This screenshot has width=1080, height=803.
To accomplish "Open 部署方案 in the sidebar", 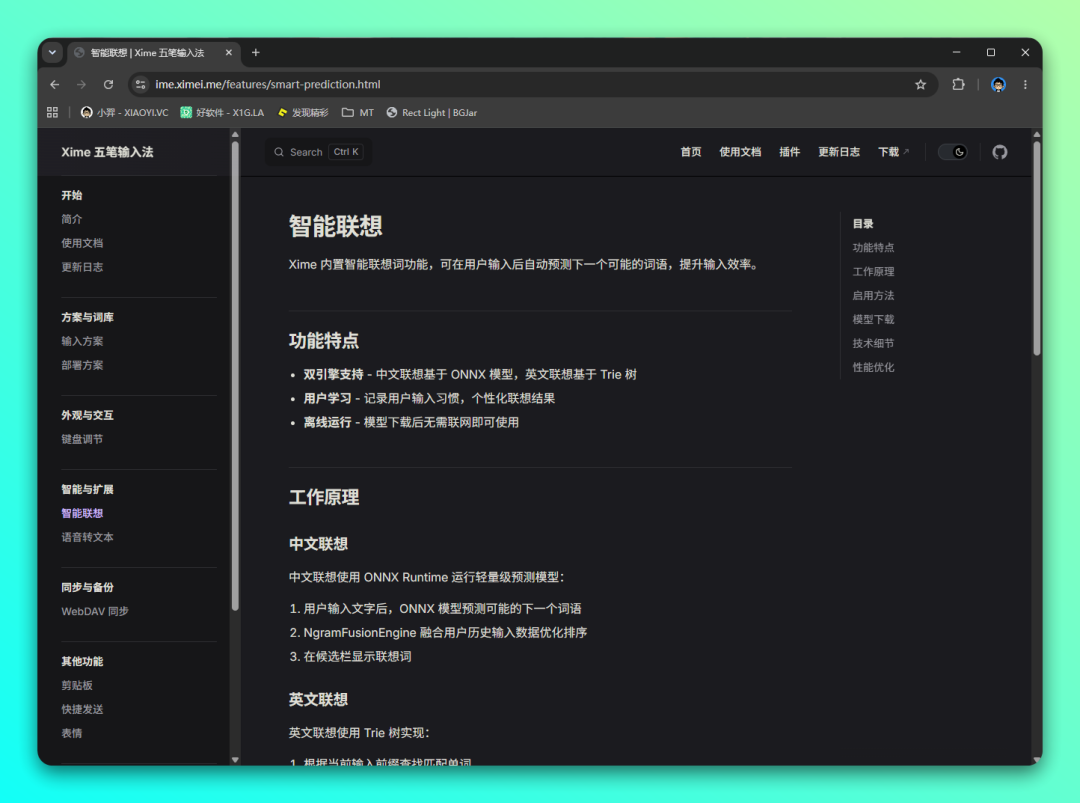I will pyautogui.click(x=82, y=366).
